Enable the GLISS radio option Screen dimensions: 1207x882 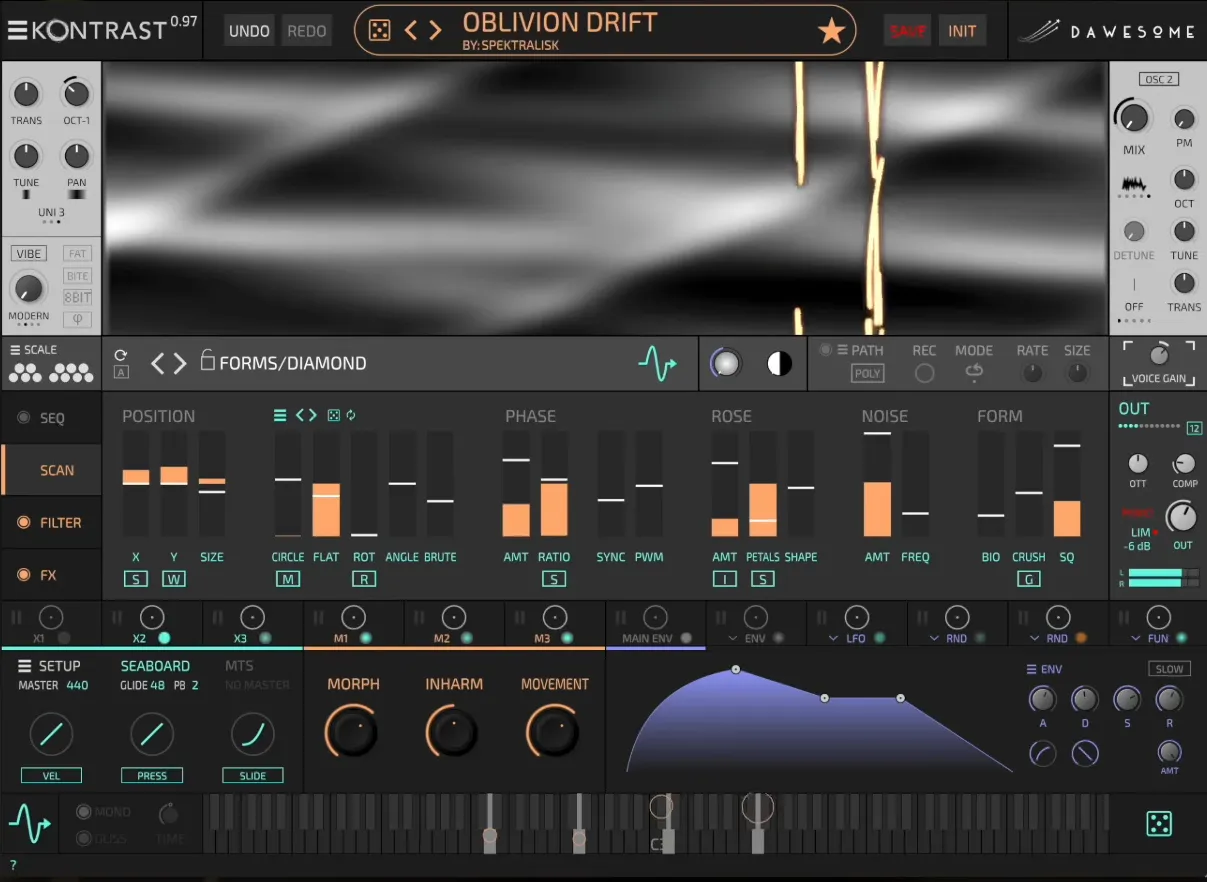(x=85, y=838)
